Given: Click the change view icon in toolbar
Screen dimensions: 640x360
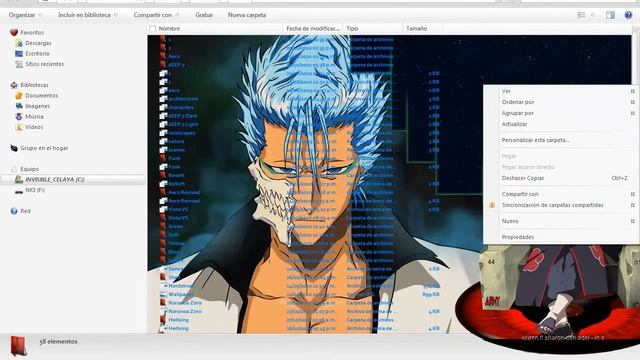Looking at the screenshot, I should click(x=581, y=15).
